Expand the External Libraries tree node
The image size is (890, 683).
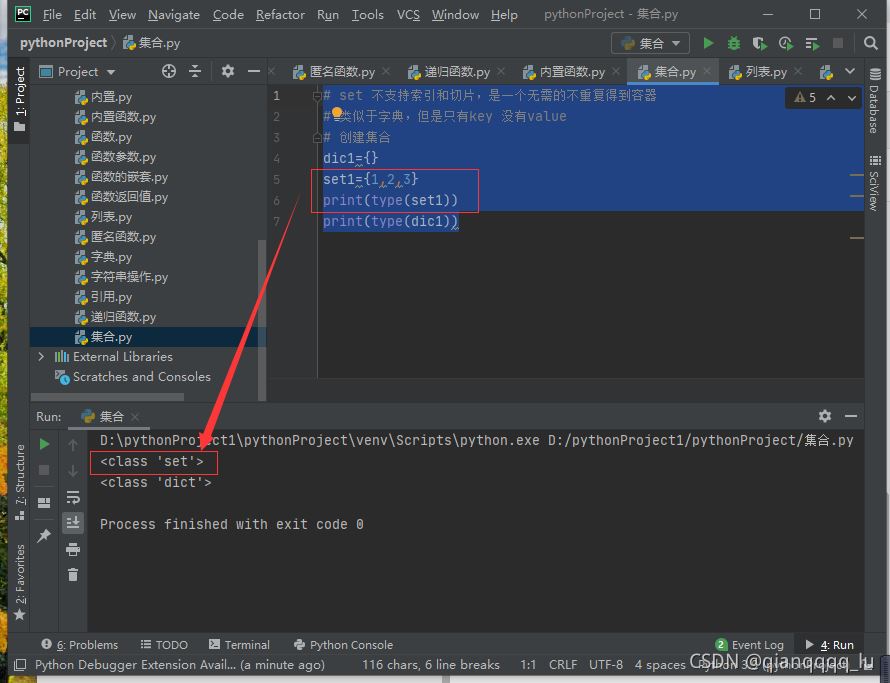tap(41, 357)
